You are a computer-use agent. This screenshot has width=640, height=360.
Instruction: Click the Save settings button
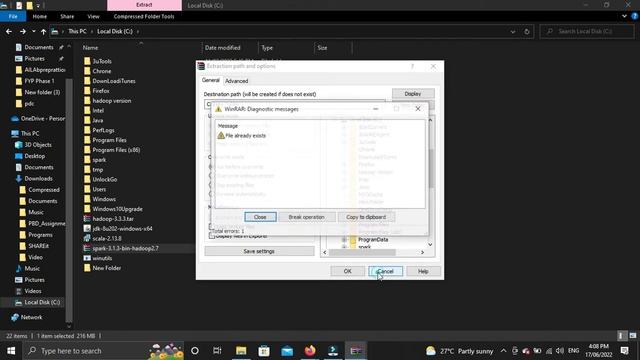[x=259, y=251]
